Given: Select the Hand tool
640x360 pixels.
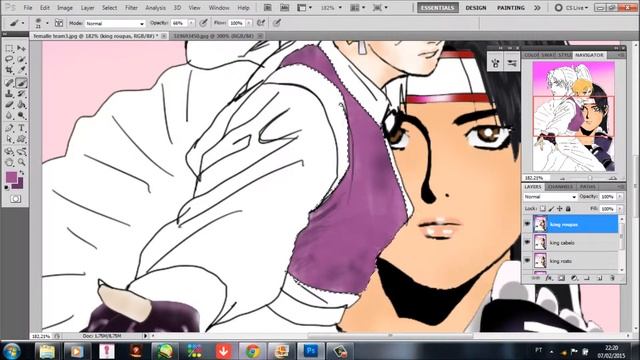Looking at the screenshot, I should coord(9,162).
